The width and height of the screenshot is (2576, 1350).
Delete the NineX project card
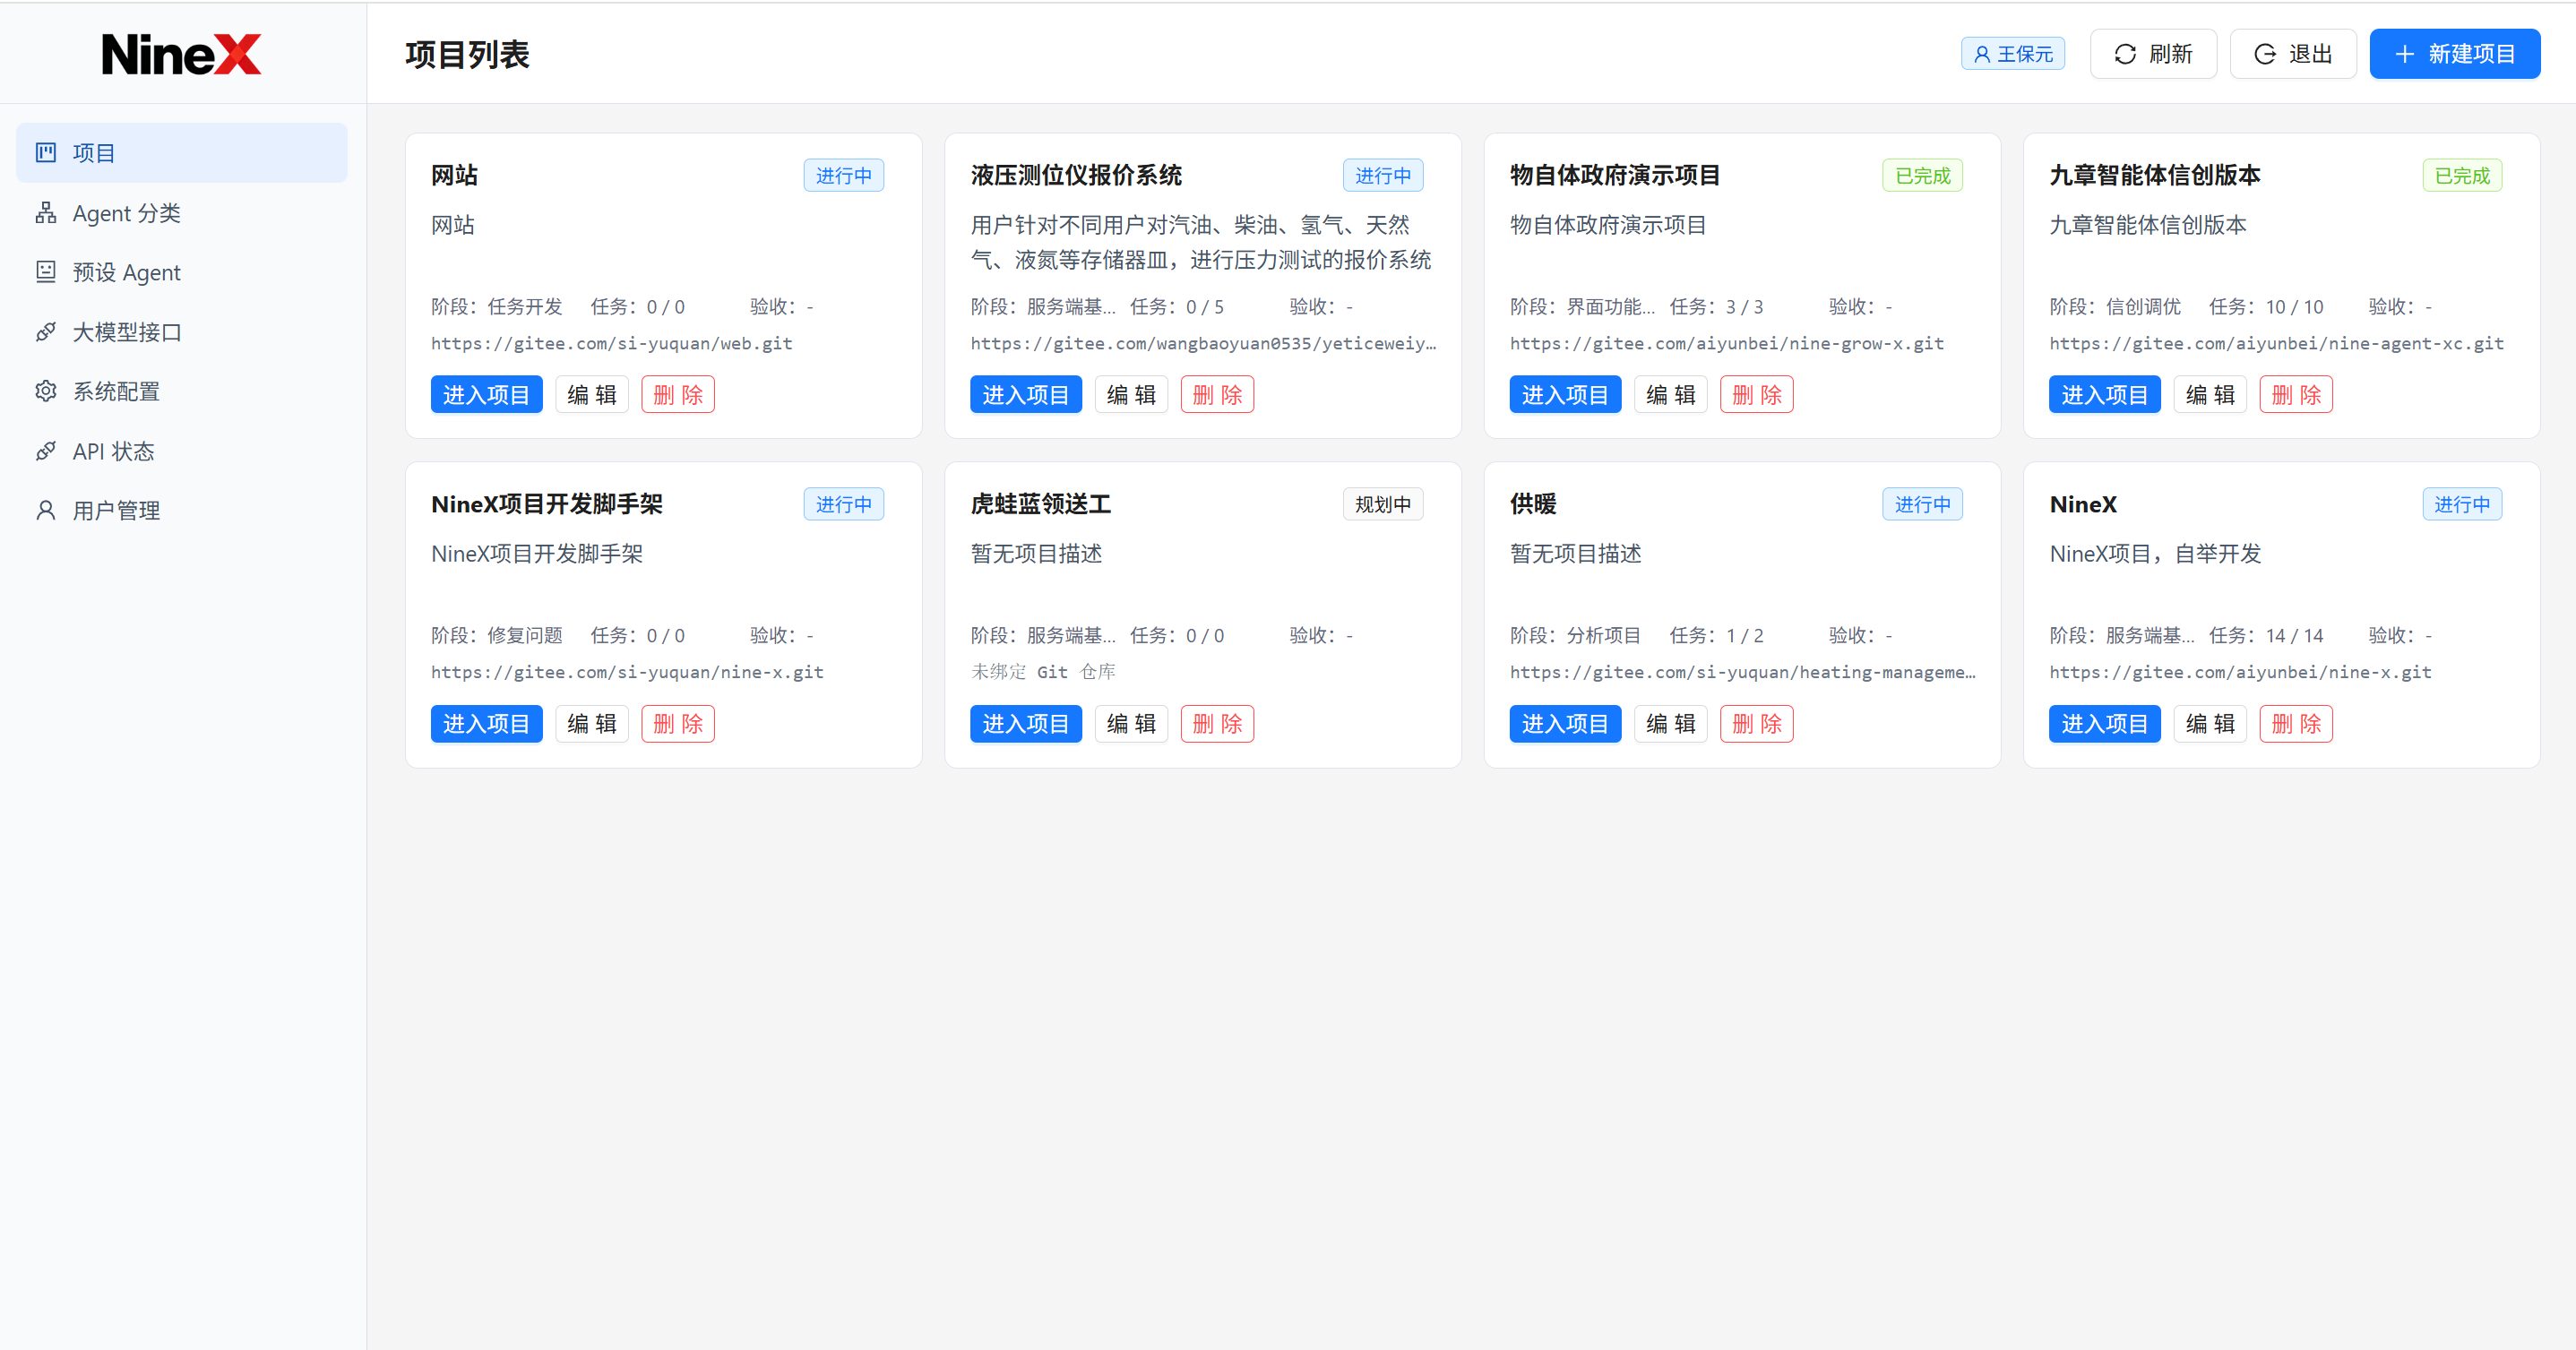coord(2296,724)
